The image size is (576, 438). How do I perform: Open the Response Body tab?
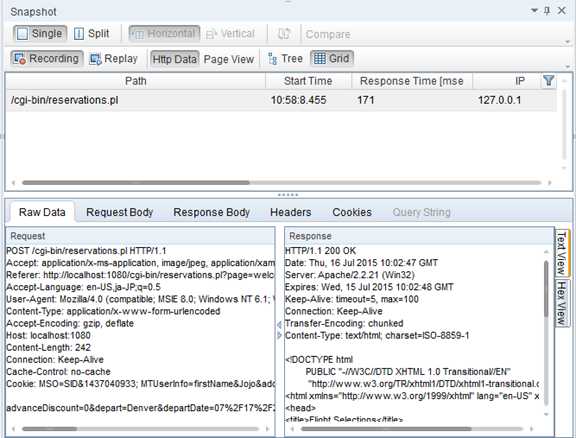point(211,212)
